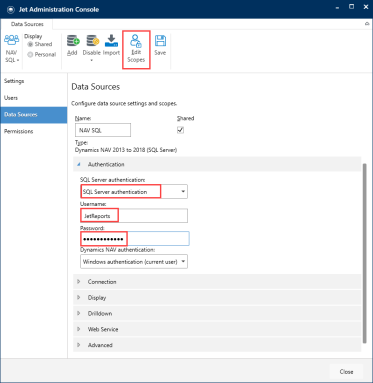Collapse the Authentication section
This screenshot has width=373, height=383.
pyautogui.click(x=79, y=164)
